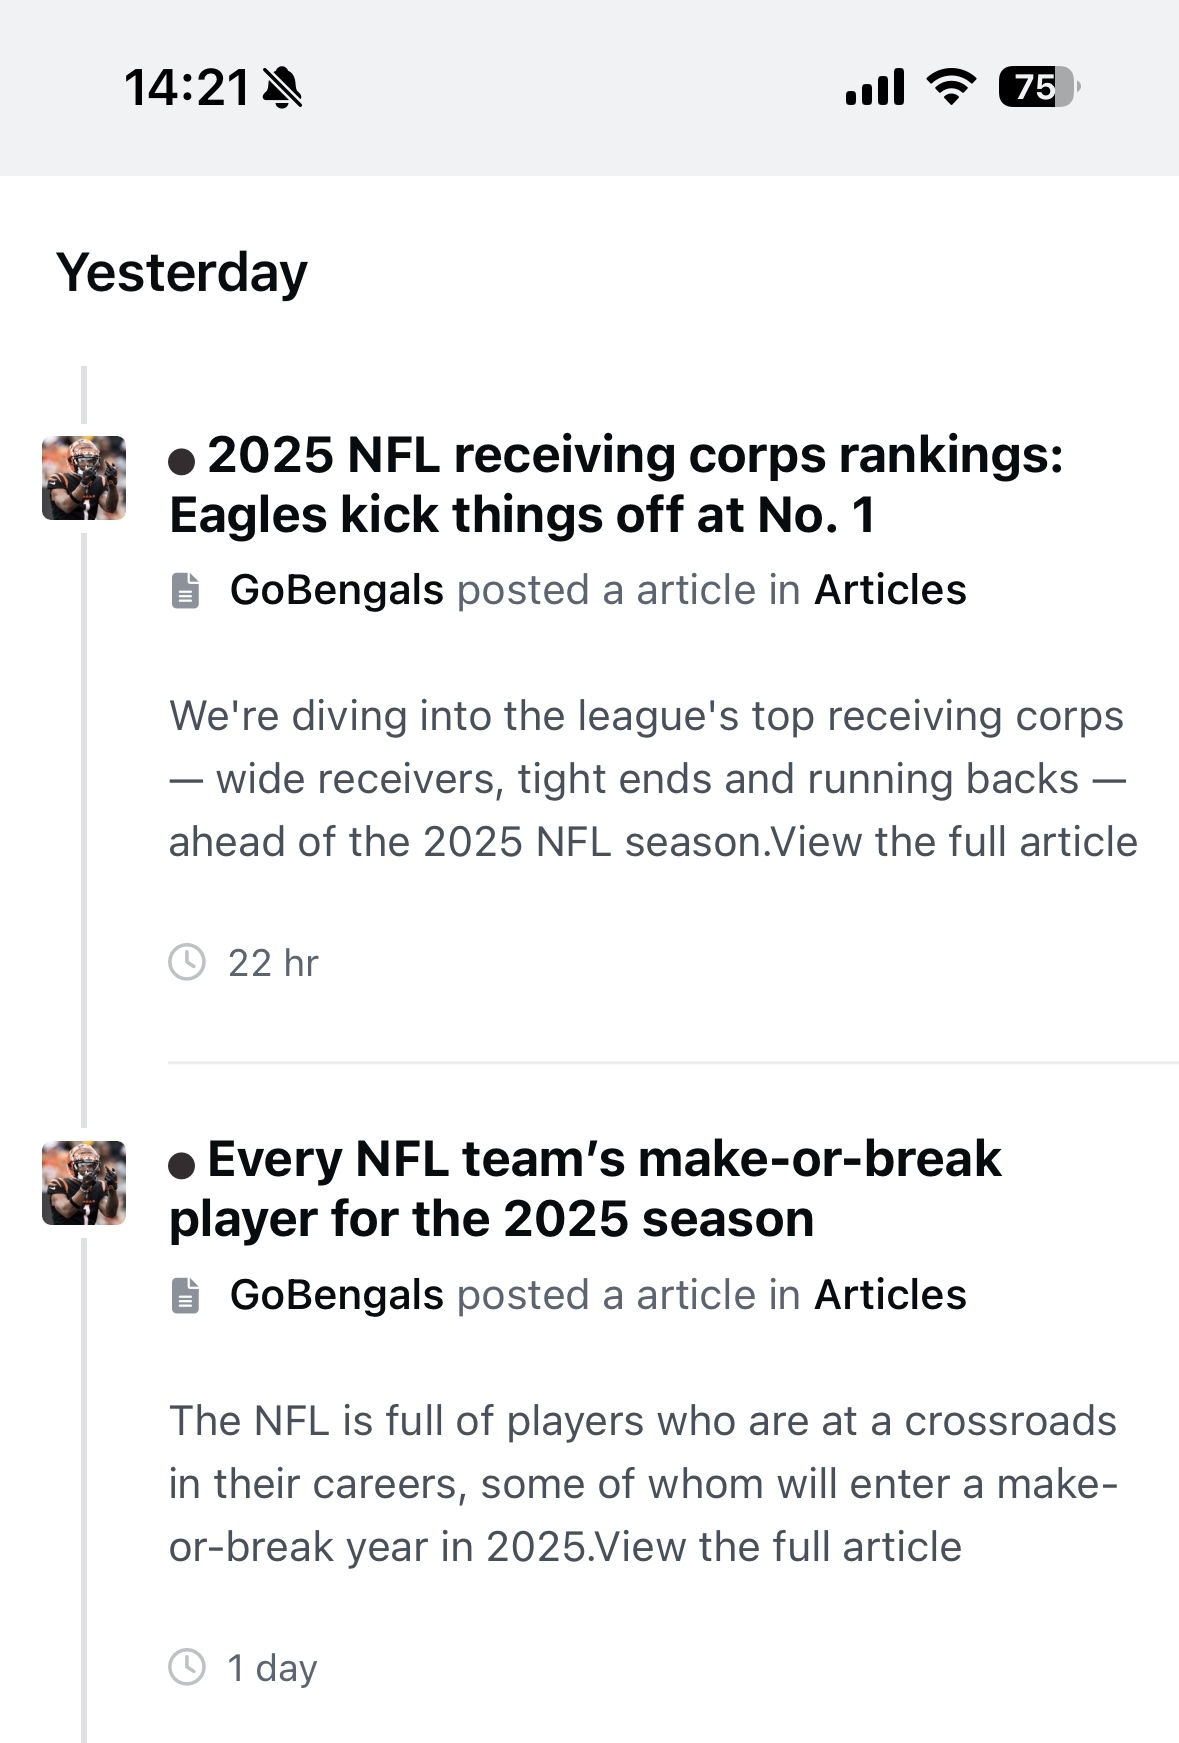Open 2025 NFL receiving corps rankings article
This screenshot has width=1179, height=1743.
tap(617, 485)
